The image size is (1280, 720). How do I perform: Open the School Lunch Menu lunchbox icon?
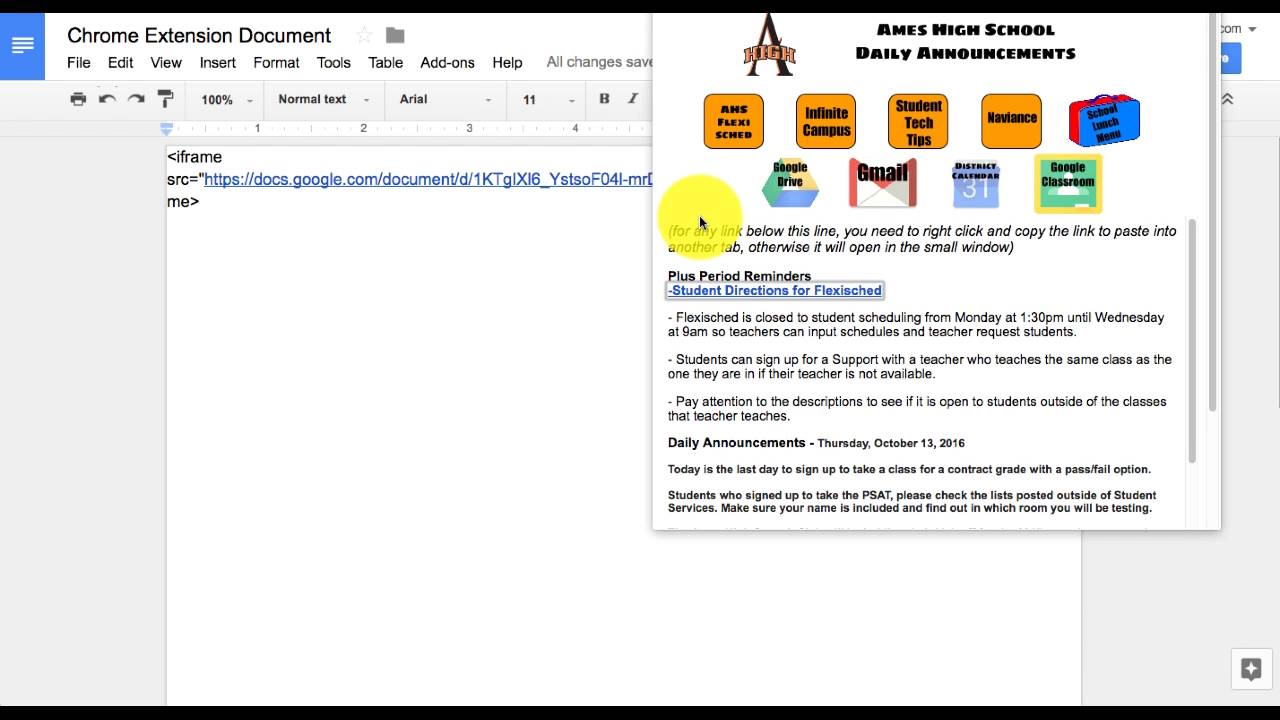click(1104, 120)
